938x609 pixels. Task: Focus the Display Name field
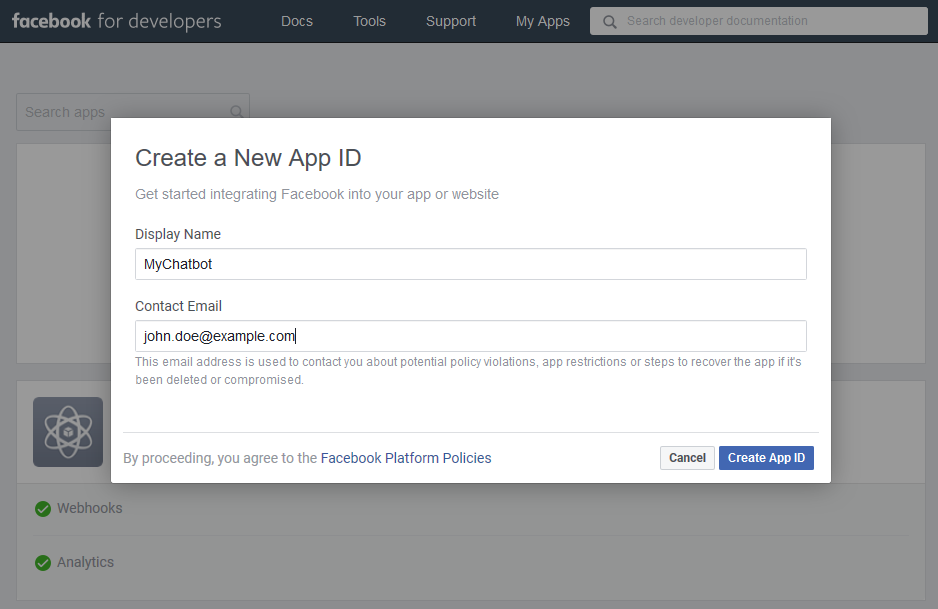pos(471,264)
